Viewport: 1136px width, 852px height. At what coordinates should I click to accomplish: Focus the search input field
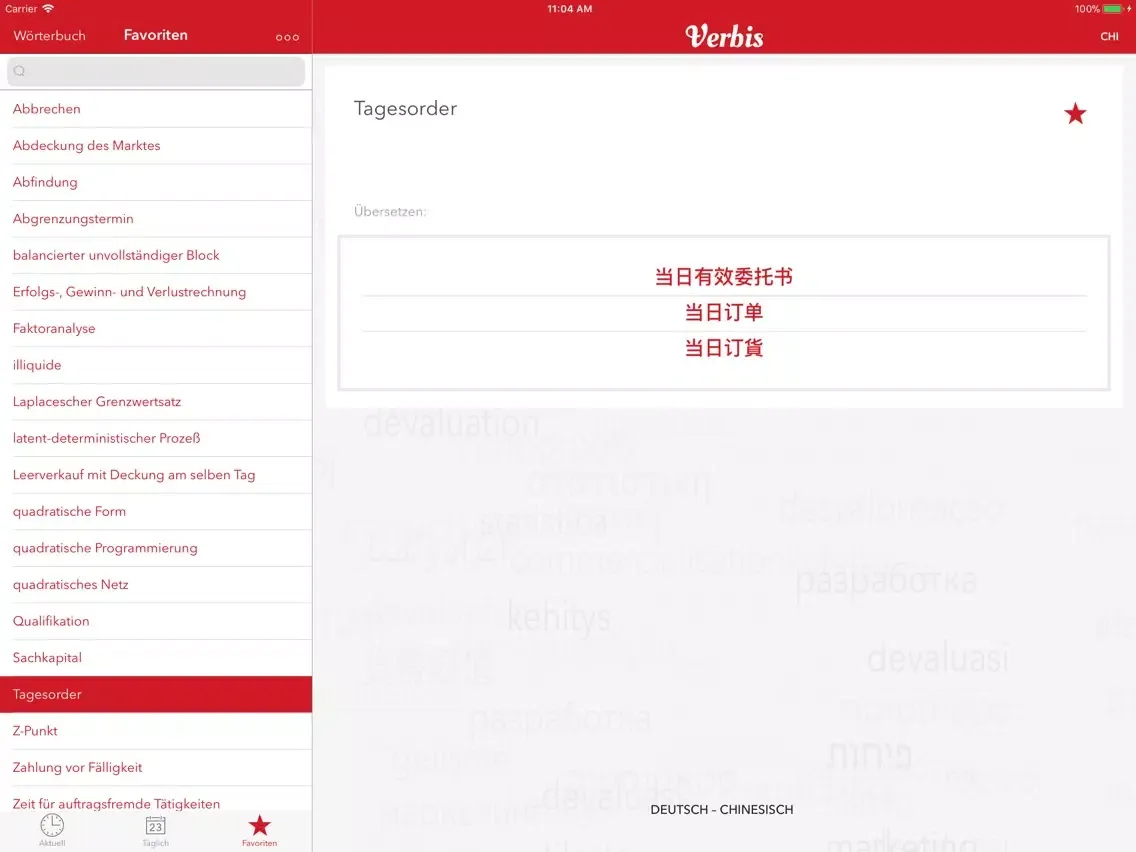[x=156, y=71]
